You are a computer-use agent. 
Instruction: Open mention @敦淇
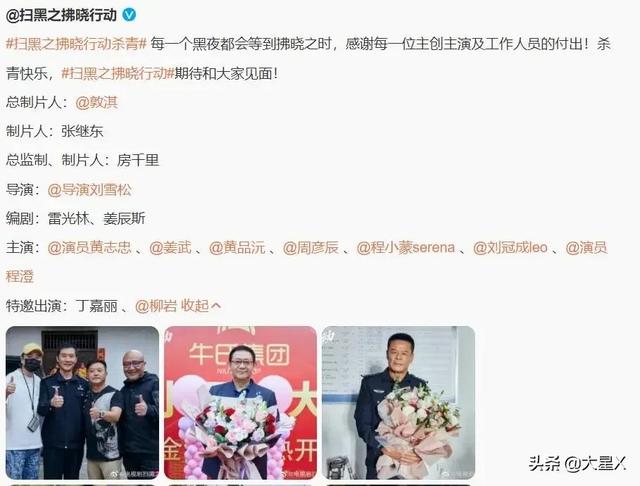coord(97,102)
